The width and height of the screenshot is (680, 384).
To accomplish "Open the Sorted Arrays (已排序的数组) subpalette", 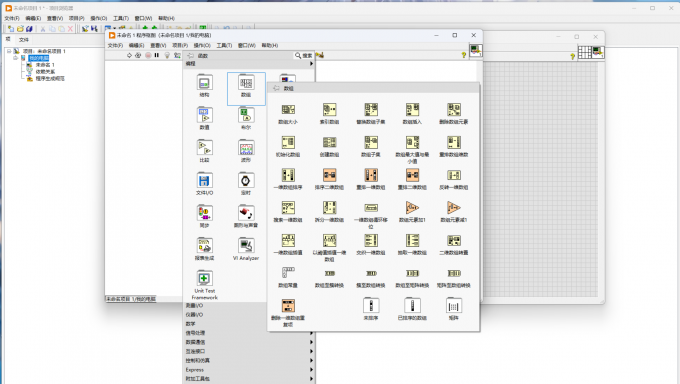I will [412, 310].
